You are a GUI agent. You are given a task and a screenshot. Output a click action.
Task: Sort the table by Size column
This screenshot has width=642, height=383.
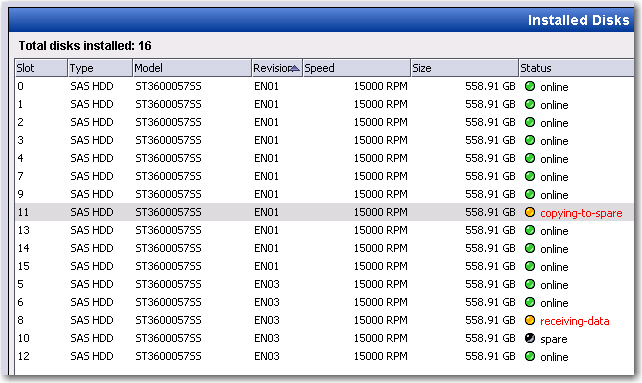pos(465,68)
